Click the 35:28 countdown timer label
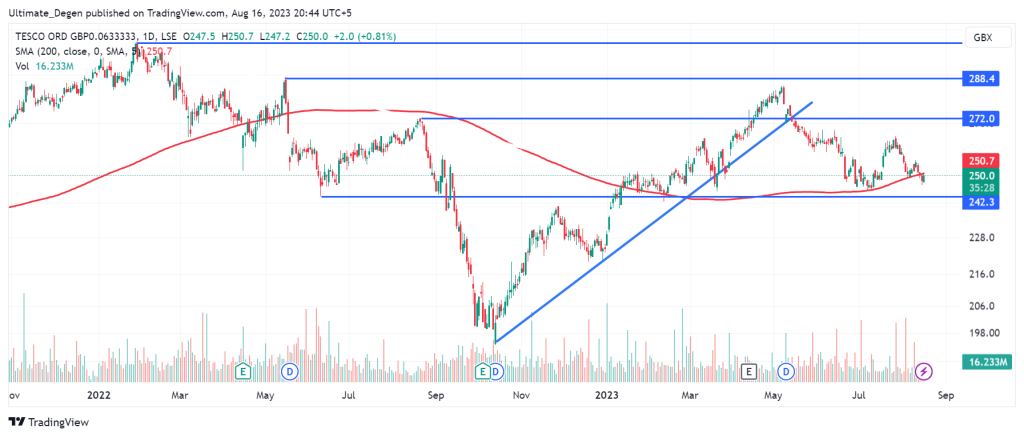 pos(981,189)
